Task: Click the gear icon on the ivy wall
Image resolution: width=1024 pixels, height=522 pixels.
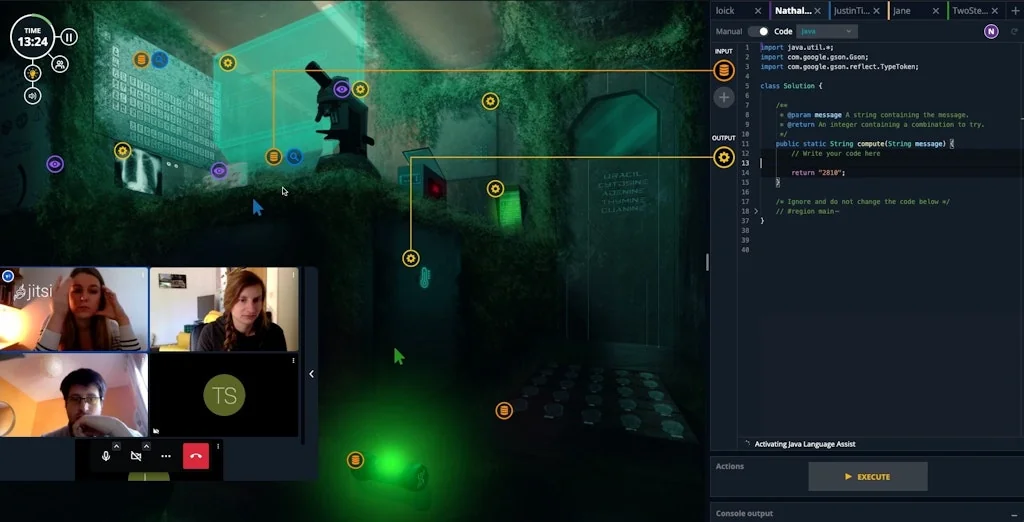Action: point(490,101)
